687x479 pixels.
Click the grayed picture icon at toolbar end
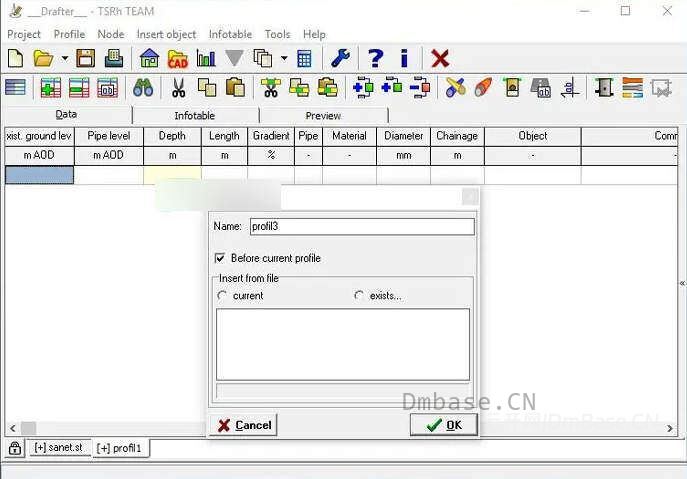pyautogui.click(x=661, y=87)
